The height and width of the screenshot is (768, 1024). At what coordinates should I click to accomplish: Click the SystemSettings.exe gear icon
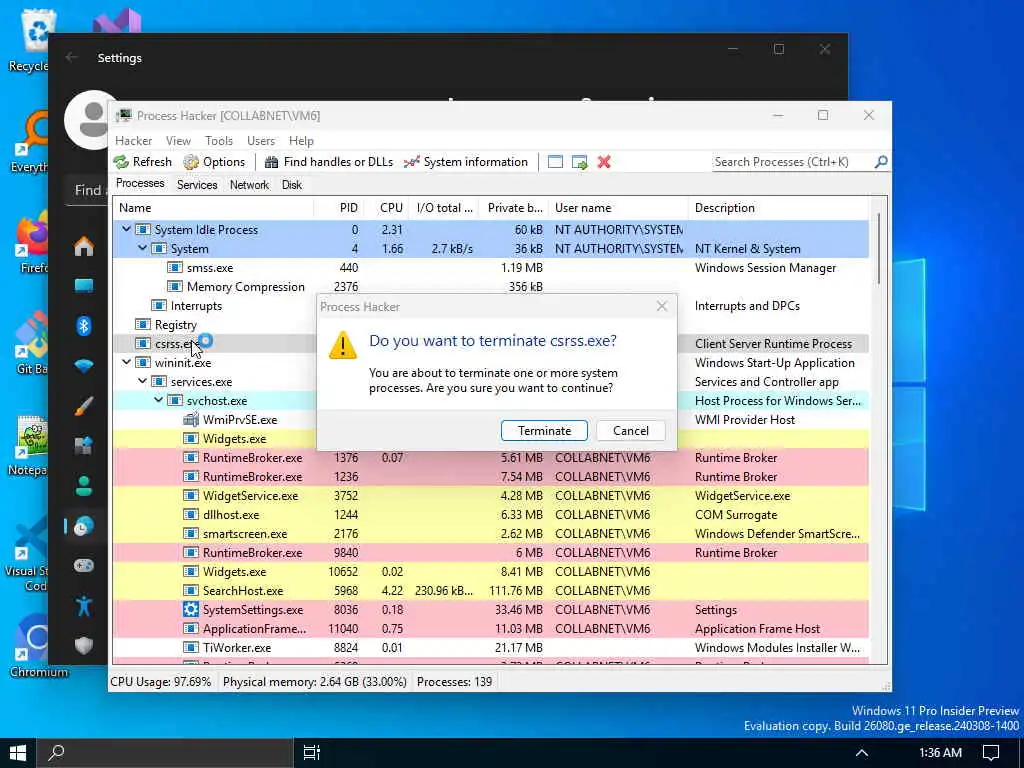click(x=191, y=609)
